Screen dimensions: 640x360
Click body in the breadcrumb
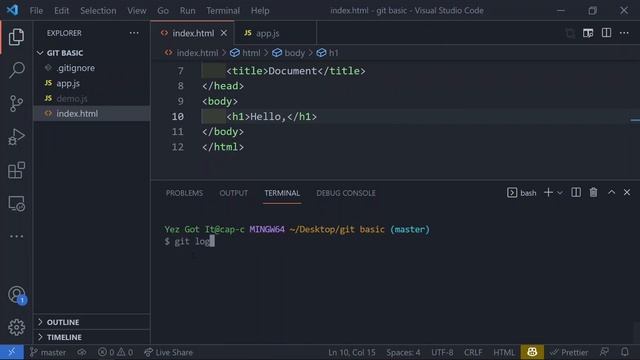[289, 53]
